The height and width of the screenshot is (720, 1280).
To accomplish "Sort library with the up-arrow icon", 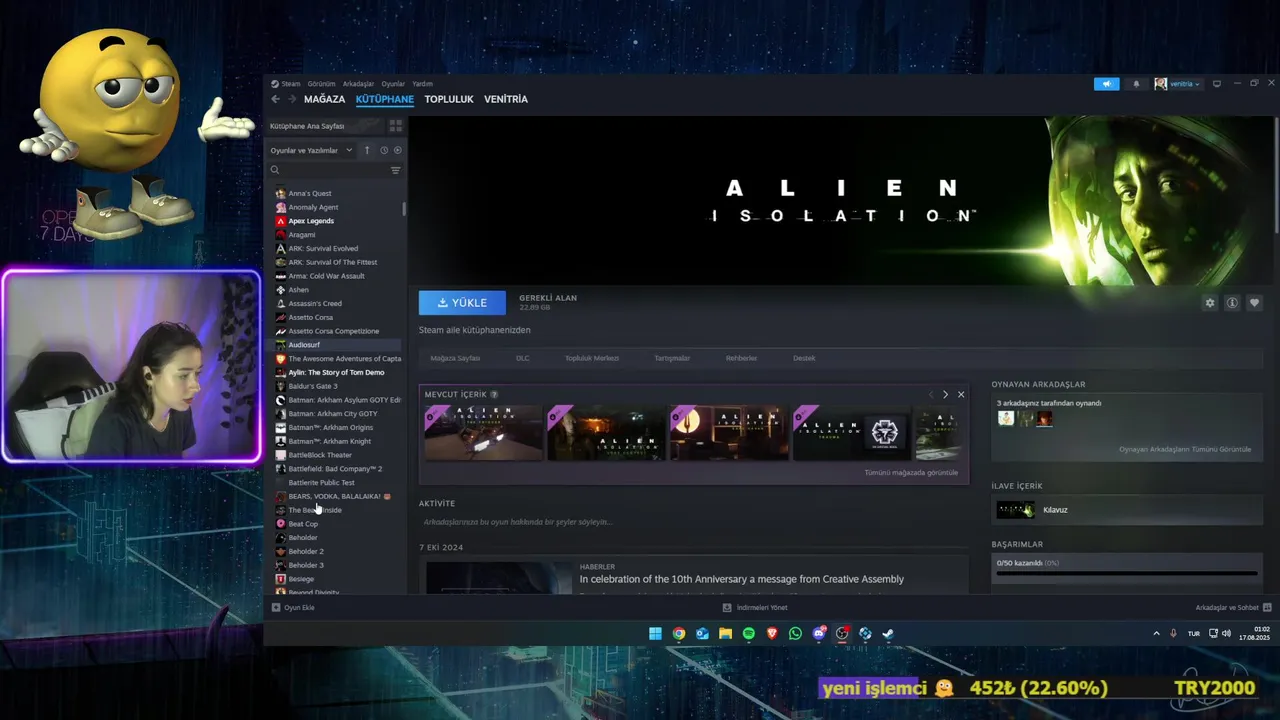I will [x=367, y=150].
